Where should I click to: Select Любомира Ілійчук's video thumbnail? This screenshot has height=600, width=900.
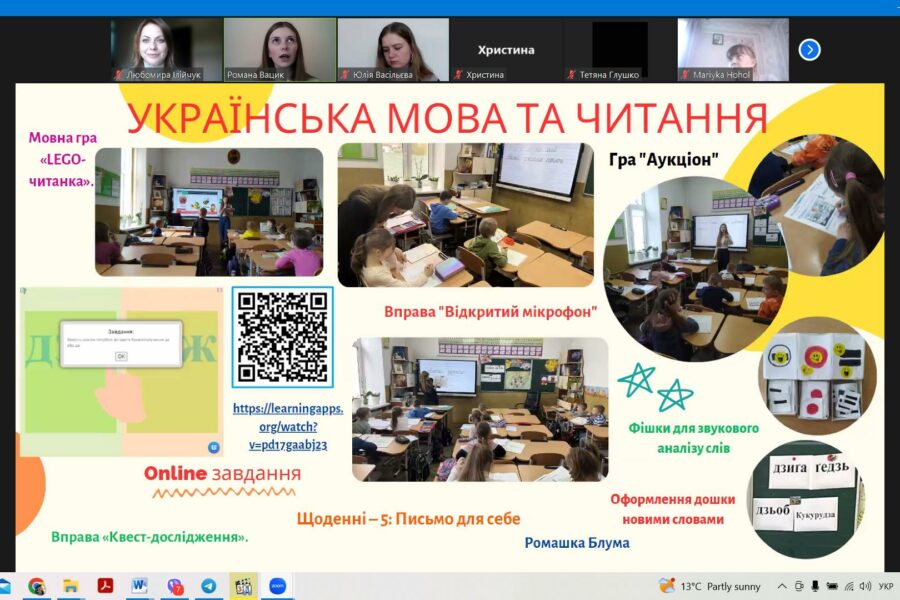click(x=166, y=49)
